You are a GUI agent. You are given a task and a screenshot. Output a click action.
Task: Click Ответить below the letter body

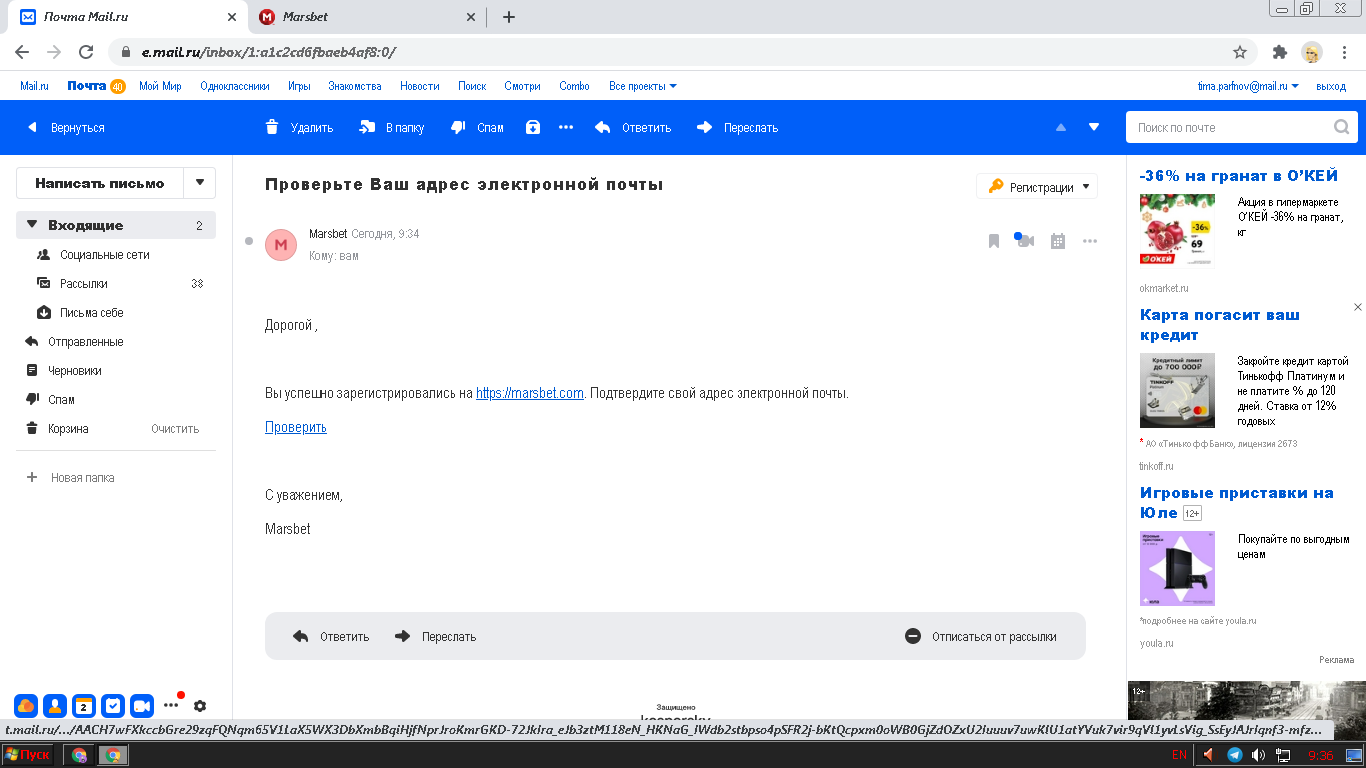(x=331, y=636)
